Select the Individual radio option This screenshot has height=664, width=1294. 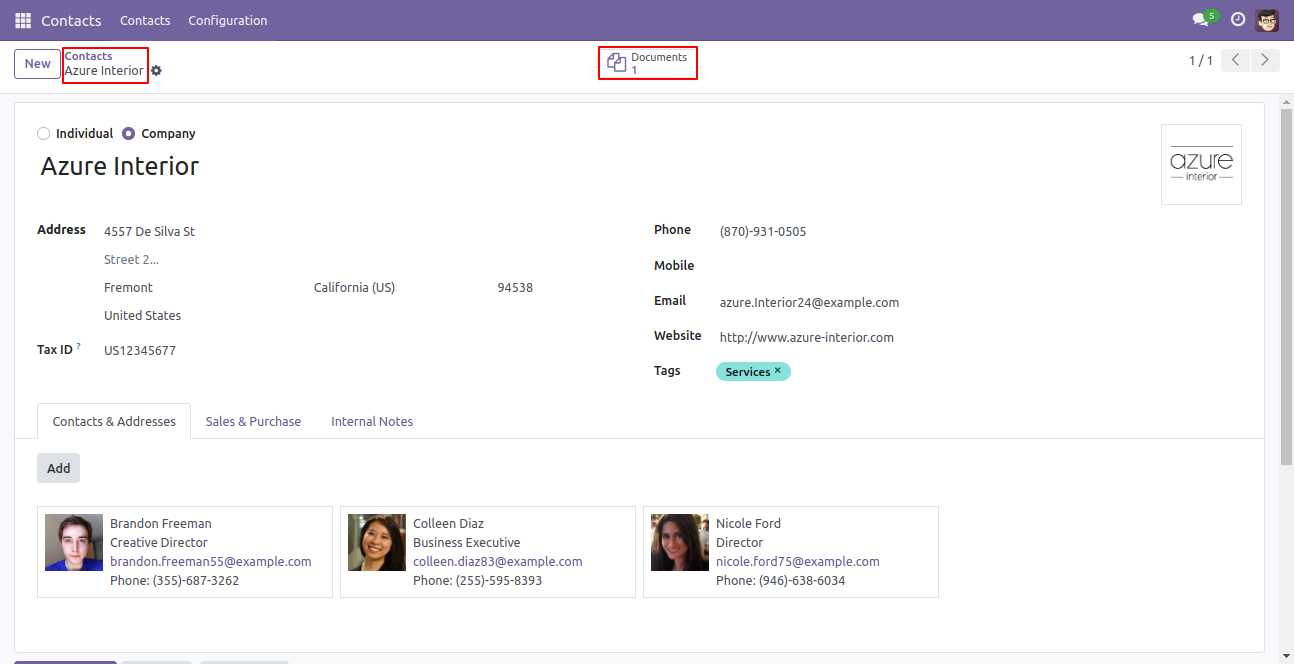(x=43, y=133)
